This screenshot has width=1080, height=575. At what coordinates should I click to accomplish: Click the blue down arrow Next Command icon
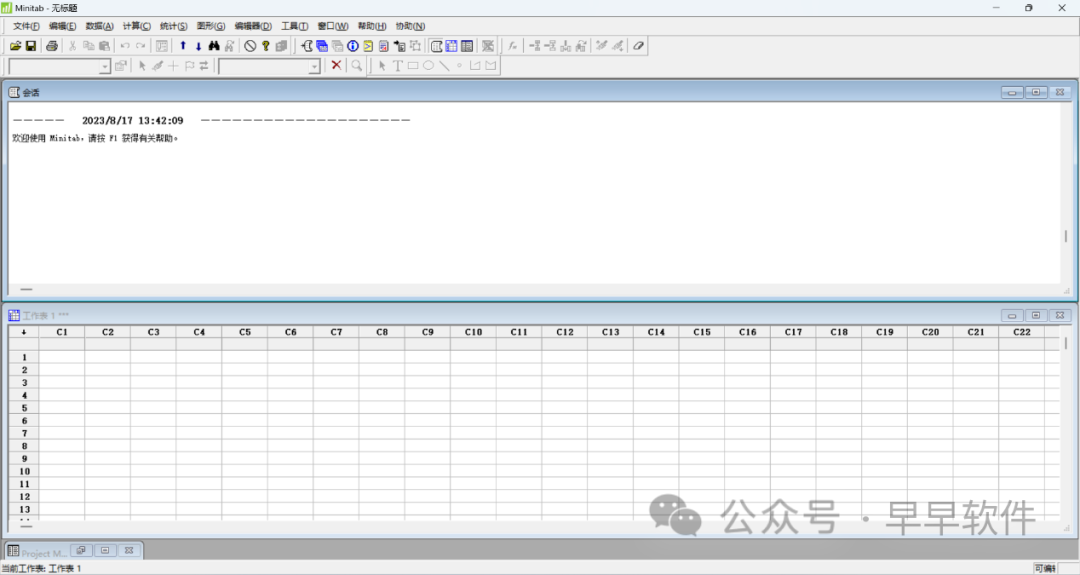click(198, 46)
